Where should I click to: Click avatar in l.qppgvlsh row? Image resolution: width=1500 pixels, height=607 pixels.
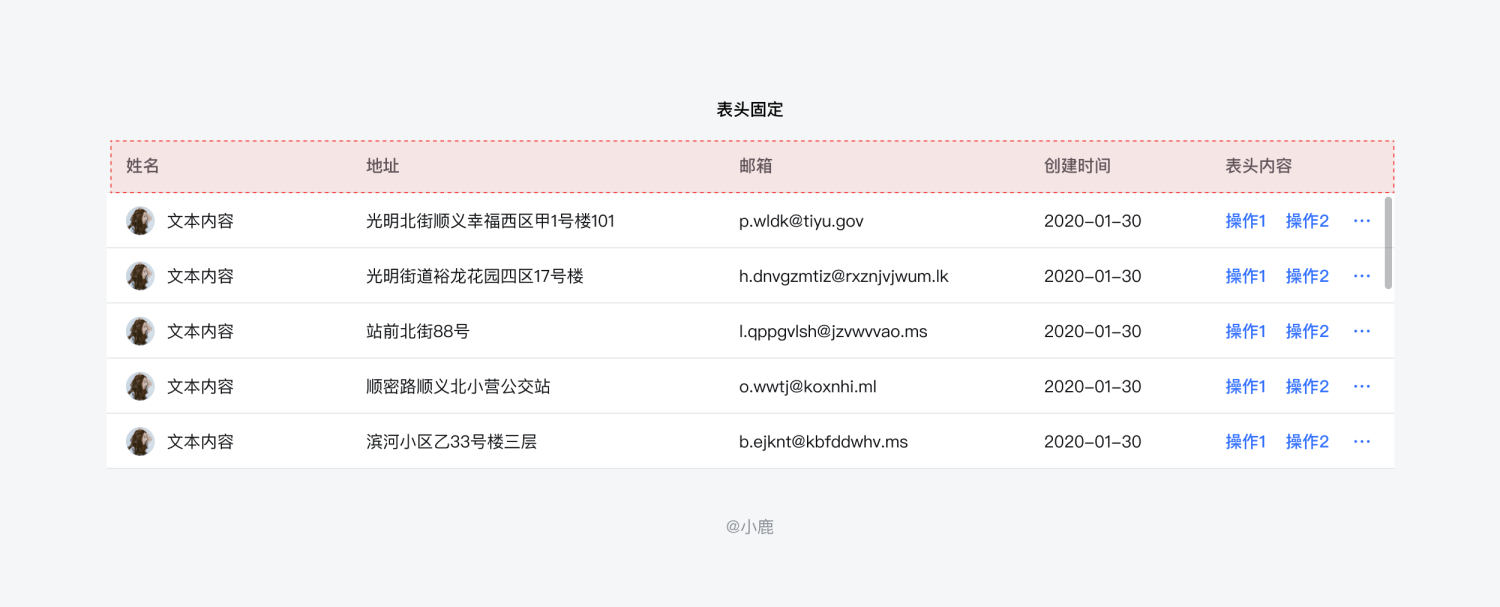(x=140, y=331)
